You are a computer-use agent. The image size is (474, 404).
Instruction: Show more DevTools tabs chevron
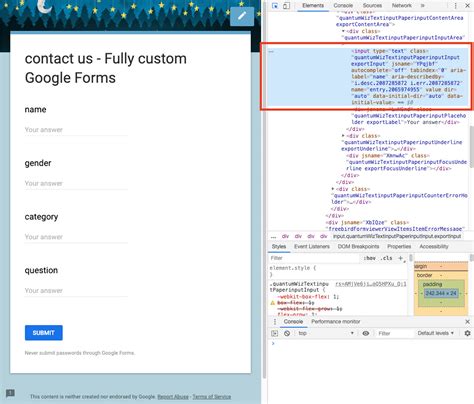pyautogui.click(x=423, y=6)
